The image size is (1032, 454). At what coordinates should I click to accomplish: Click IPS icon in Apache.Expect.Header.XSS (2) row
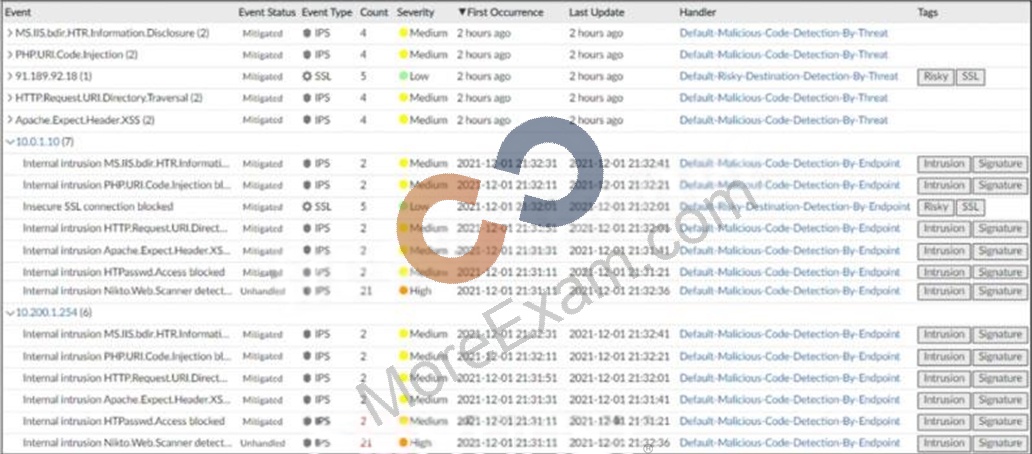pyautogui.click(x=307, y=120)
